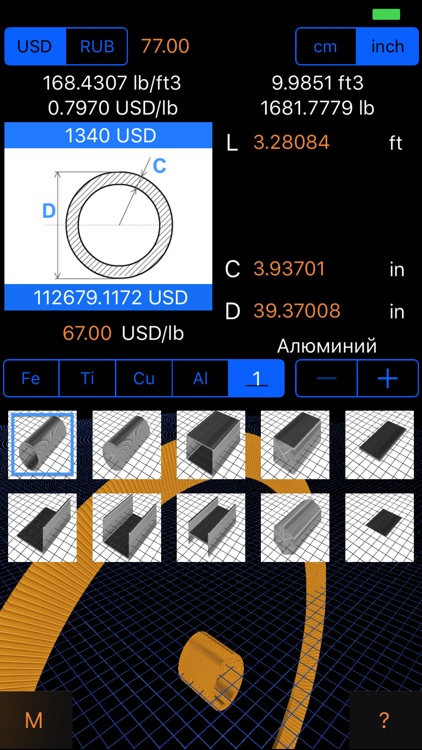Viewport: 422px width, 750px height.
Task: Set units to cm
Action: tap(326, 46)
